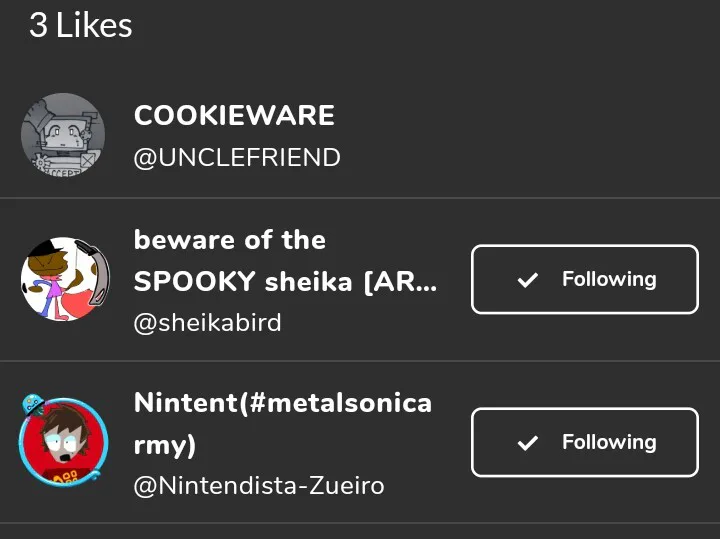Click sheikabird's round profile picture

[65, 279]
